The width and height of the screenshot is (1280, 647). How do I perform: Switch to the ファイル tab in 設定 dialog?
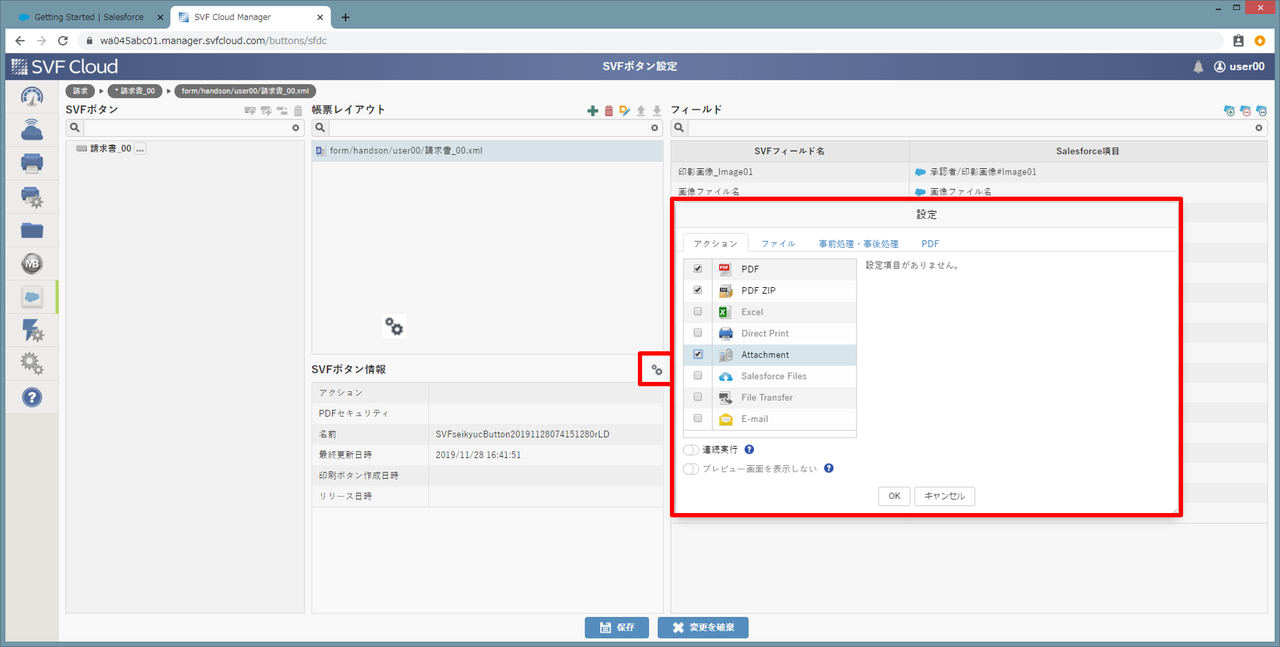tap(781, 243)
